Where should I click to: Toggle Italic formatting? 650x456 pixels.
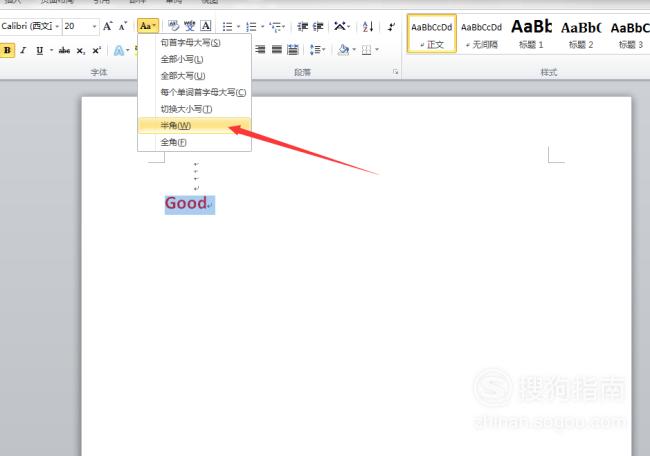coord(23,50)
